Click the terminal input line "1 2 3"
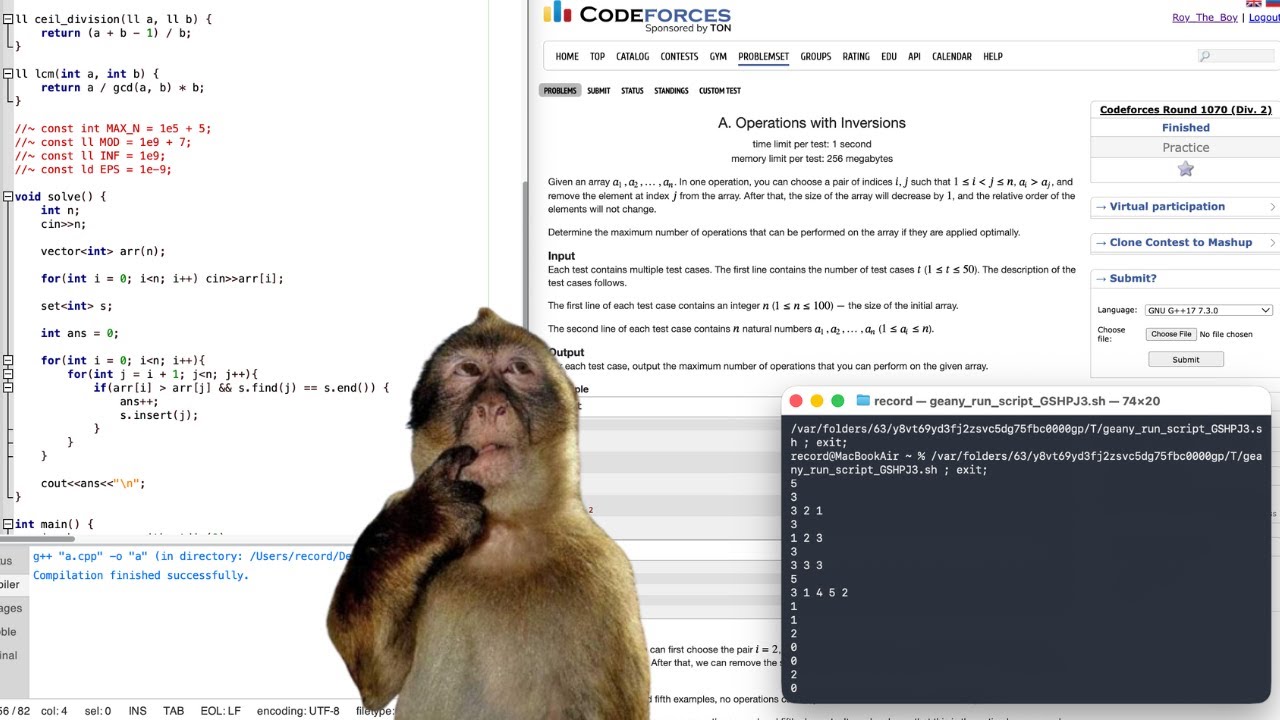1280x720 pixels. point(806,538)
